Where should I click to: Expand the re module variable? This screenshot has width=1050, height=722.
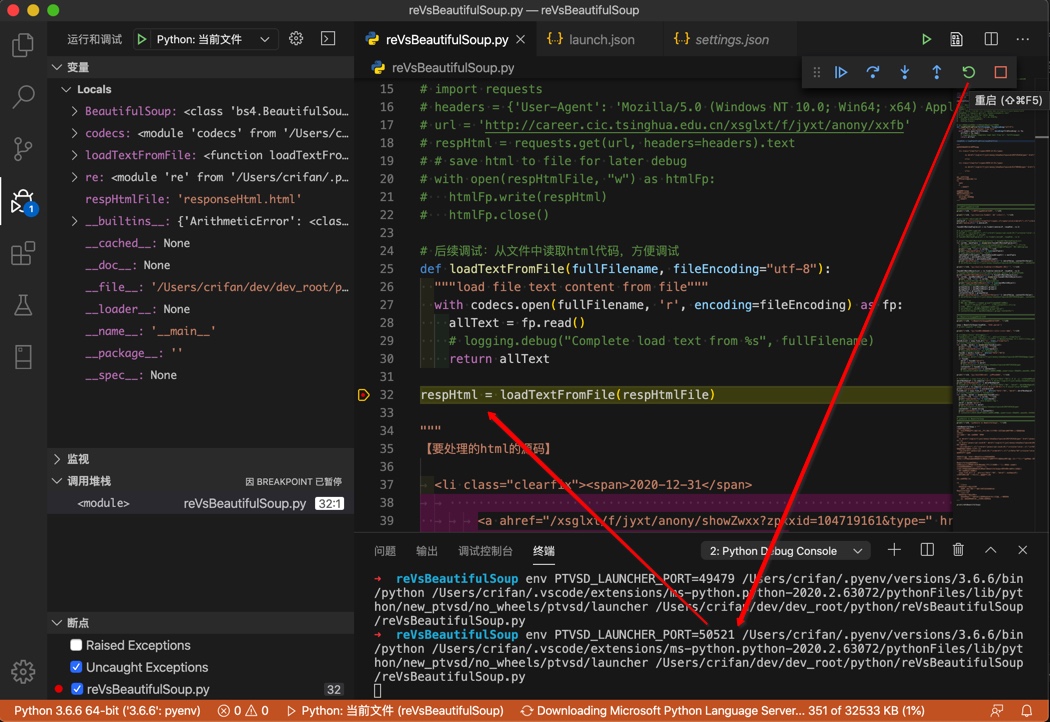click(x=74, y=177)
